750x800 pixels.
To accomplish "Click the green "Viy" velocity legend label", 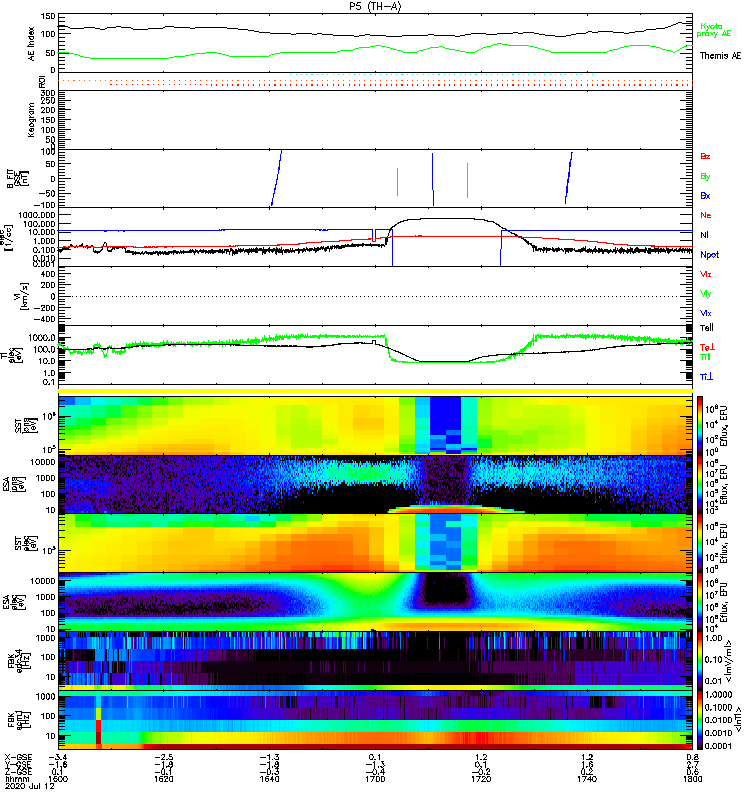I will [x=705, y=294].
